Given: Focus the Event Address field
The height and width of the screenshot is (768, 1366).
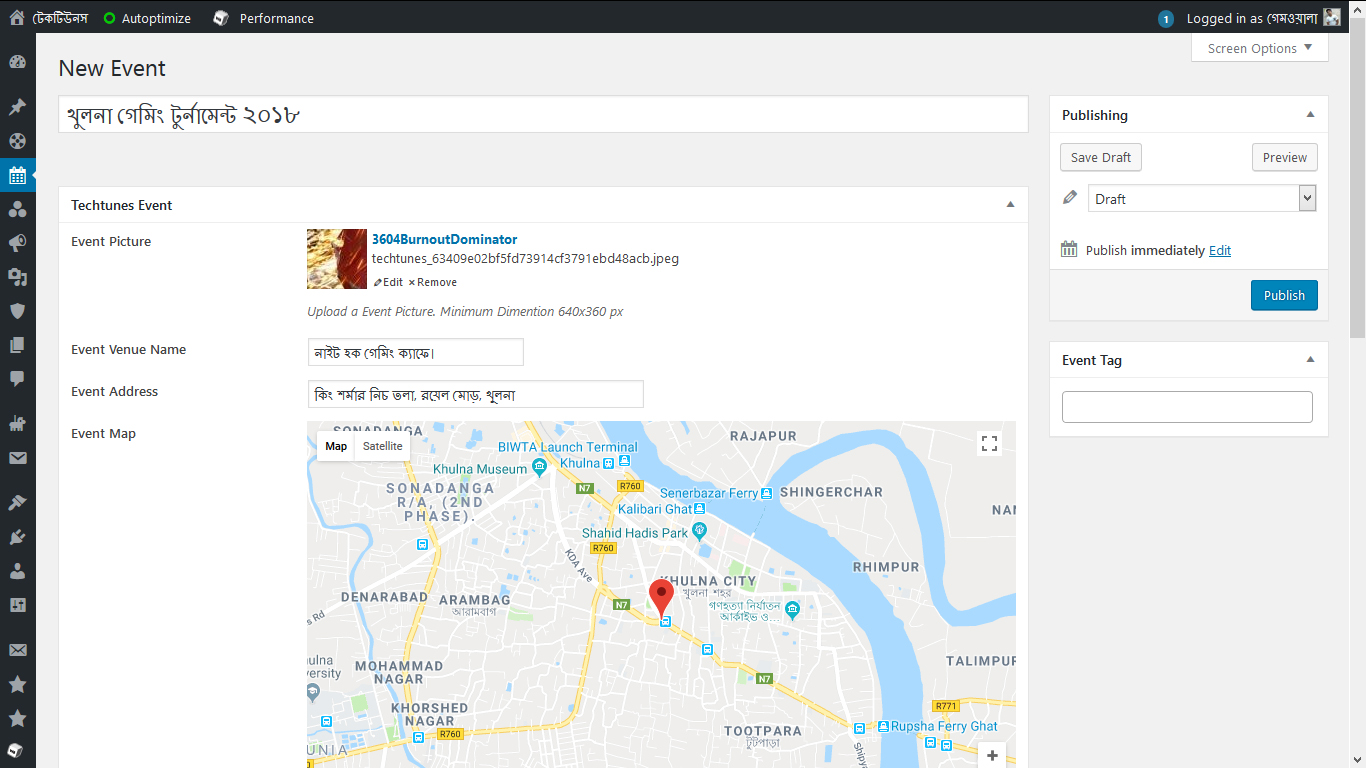Looking at the screenshot, I should pyautogui.click(x=475, y=394).
